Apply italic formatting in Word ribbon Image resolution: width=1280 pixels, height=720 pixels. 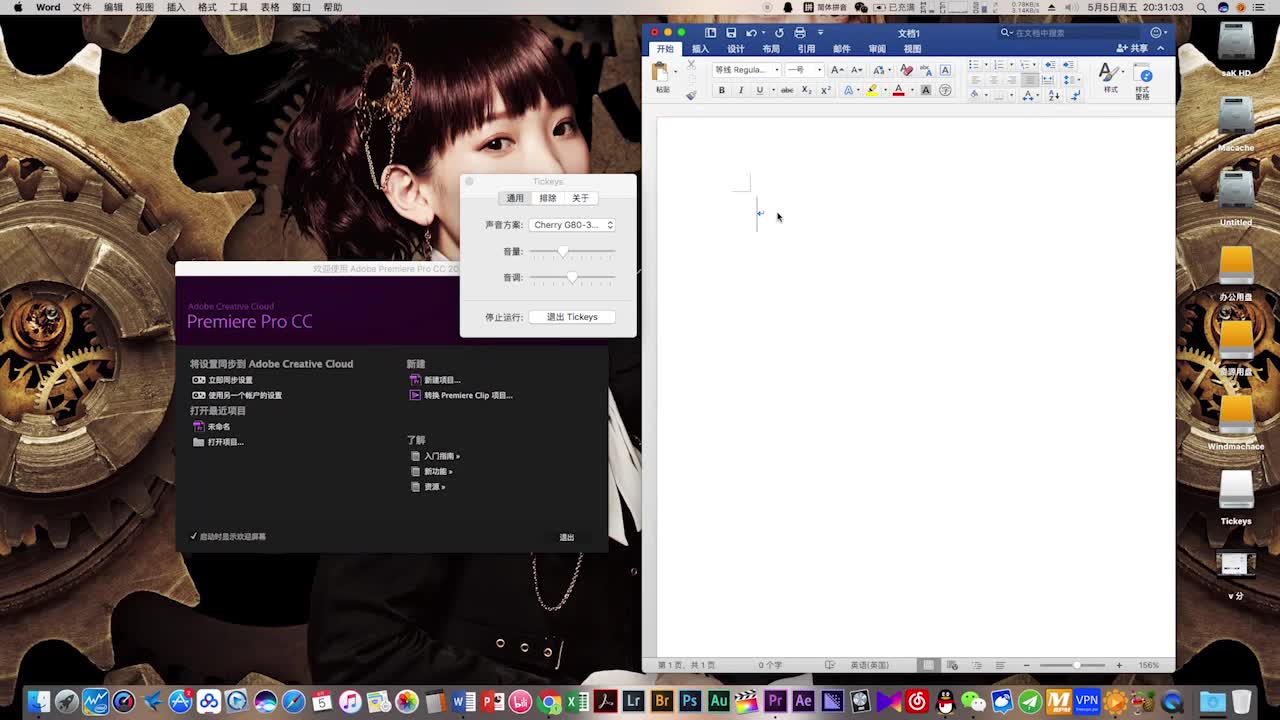click(741, 90)
